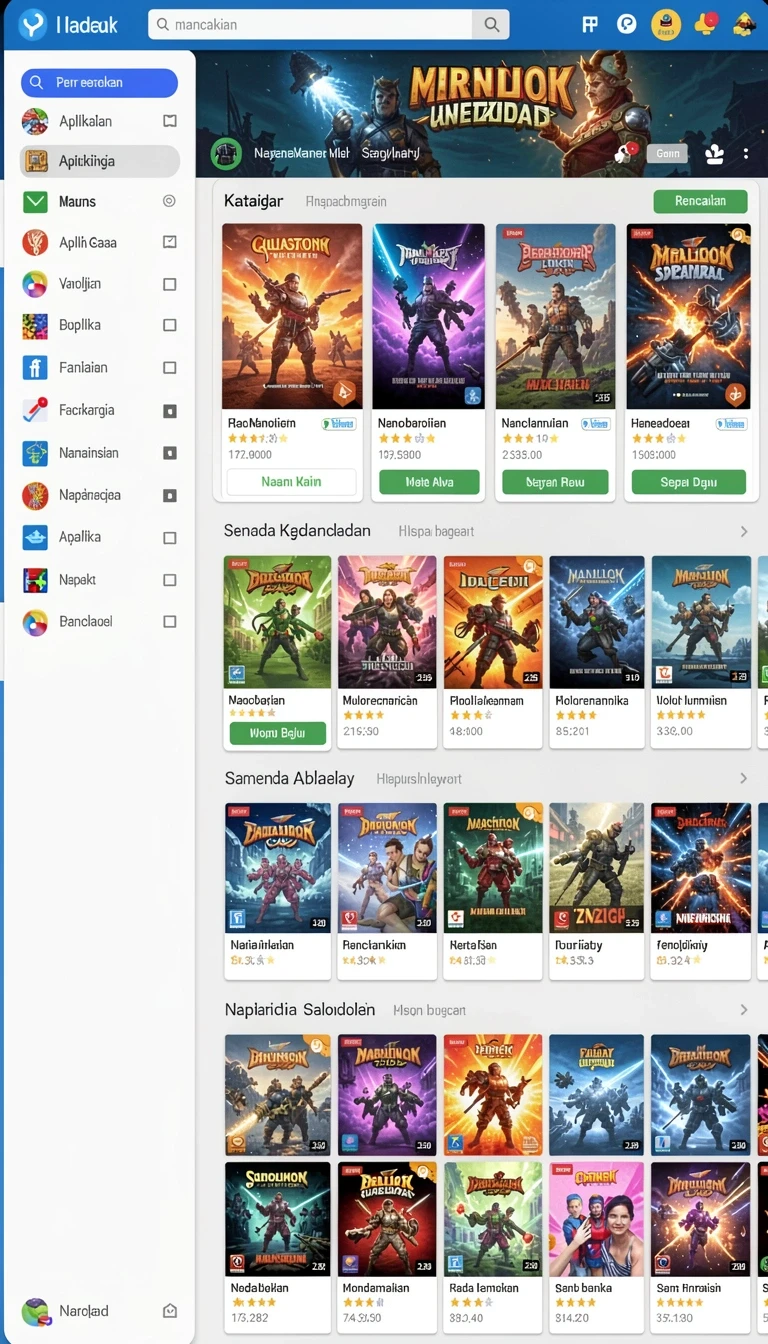Select the Aplikalan sidebar item
Screen dimensions: 768x1344
[x=99, y=121]
